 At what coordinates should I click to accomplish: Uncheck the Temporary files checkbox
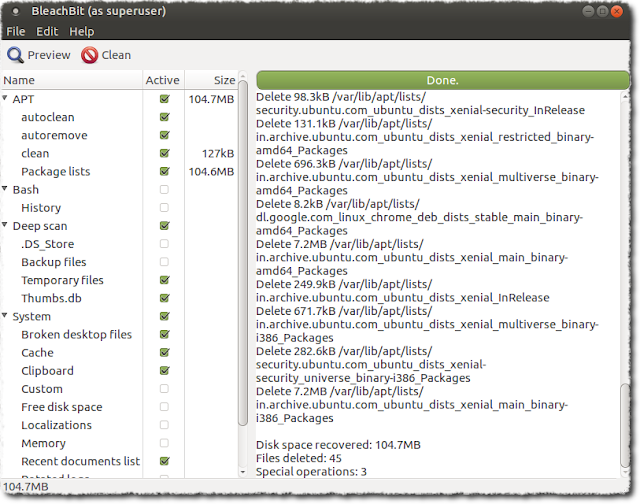[164, 280]
